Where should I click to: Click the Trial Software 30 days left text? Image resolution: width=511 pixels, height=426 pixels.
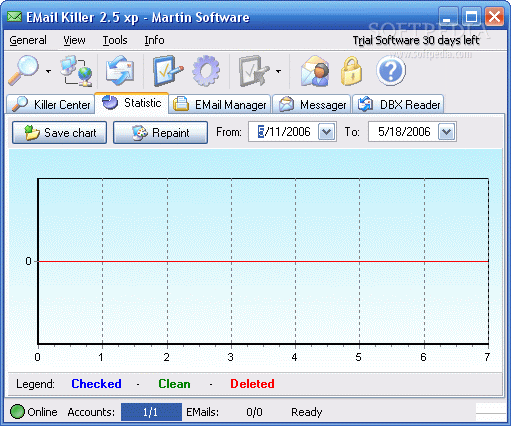(x=416, y=40)
